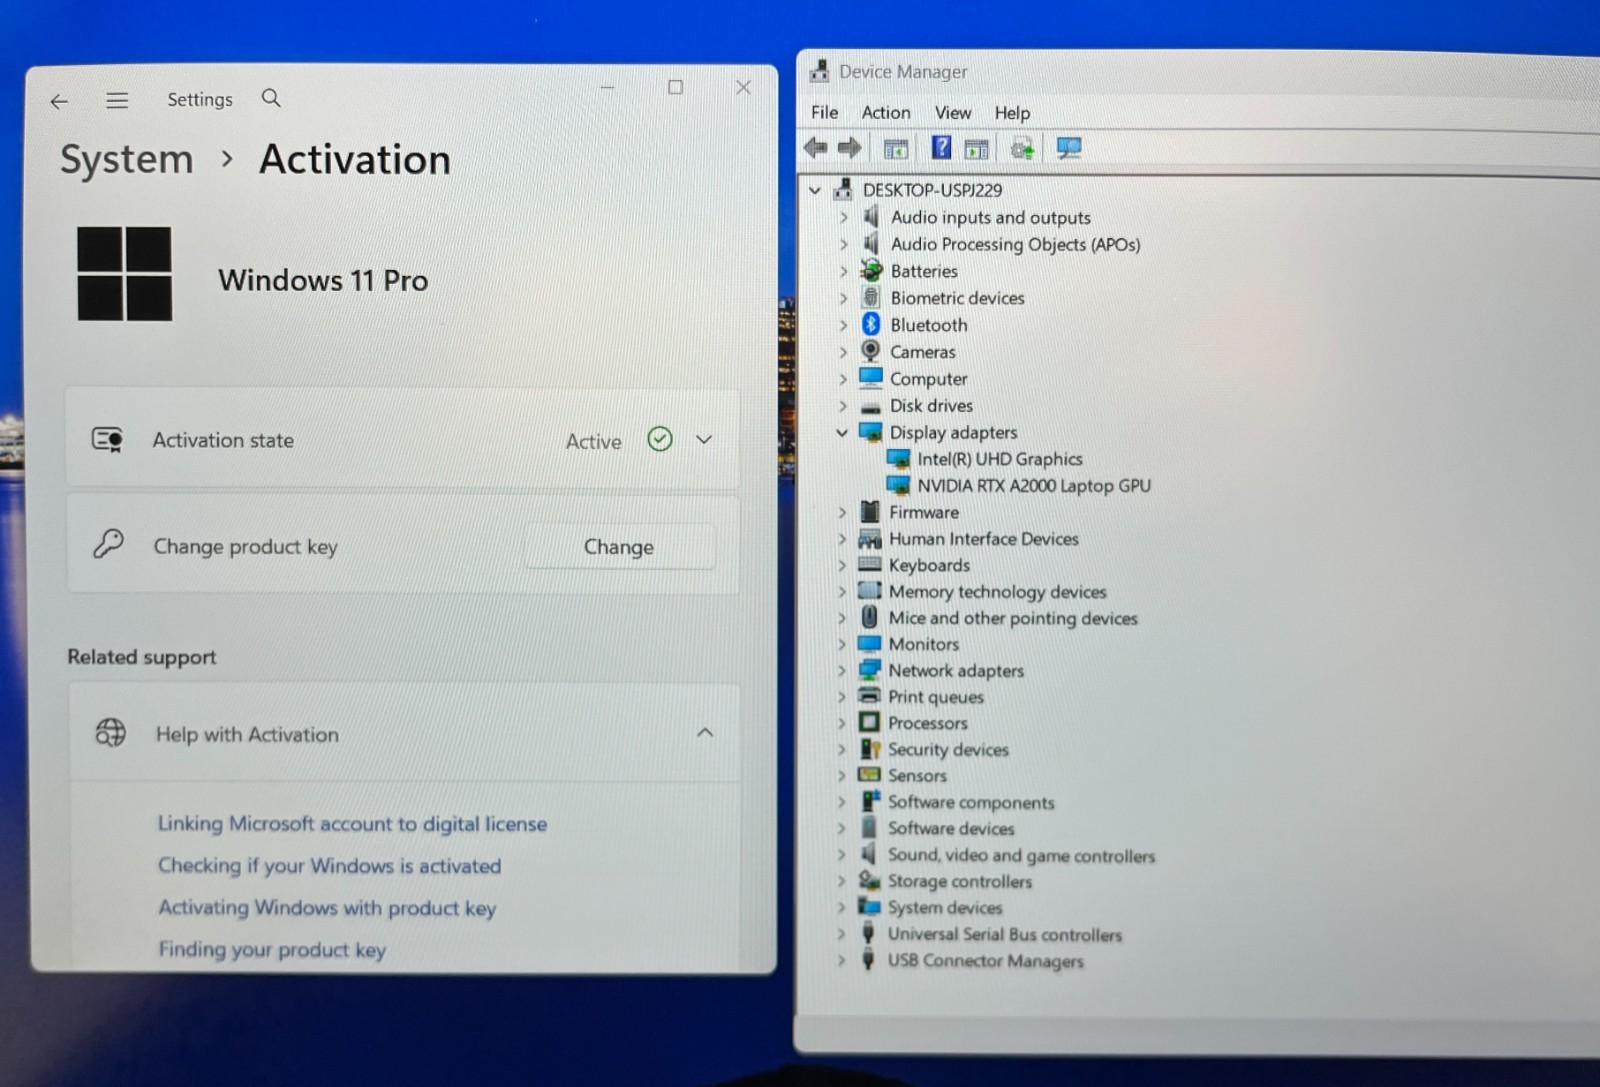
Task: Open the Settings hamburger navigation menu
Action: (117, 100)
